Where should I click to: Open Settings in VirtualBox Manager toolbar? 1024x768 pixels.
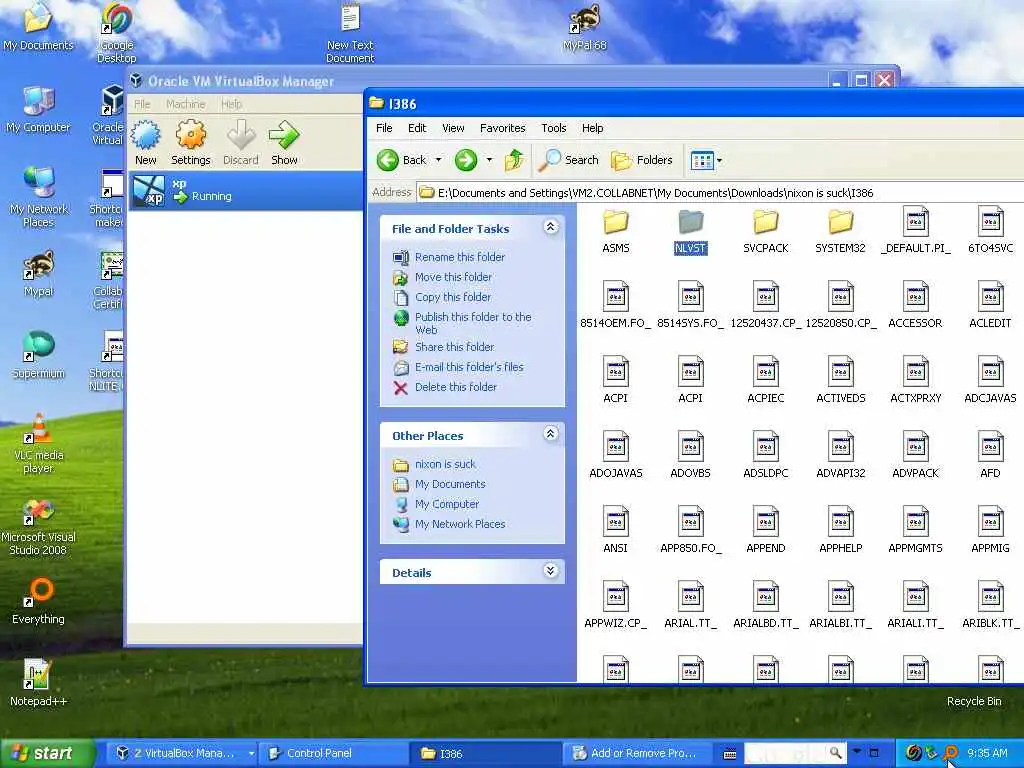[191, 142]
